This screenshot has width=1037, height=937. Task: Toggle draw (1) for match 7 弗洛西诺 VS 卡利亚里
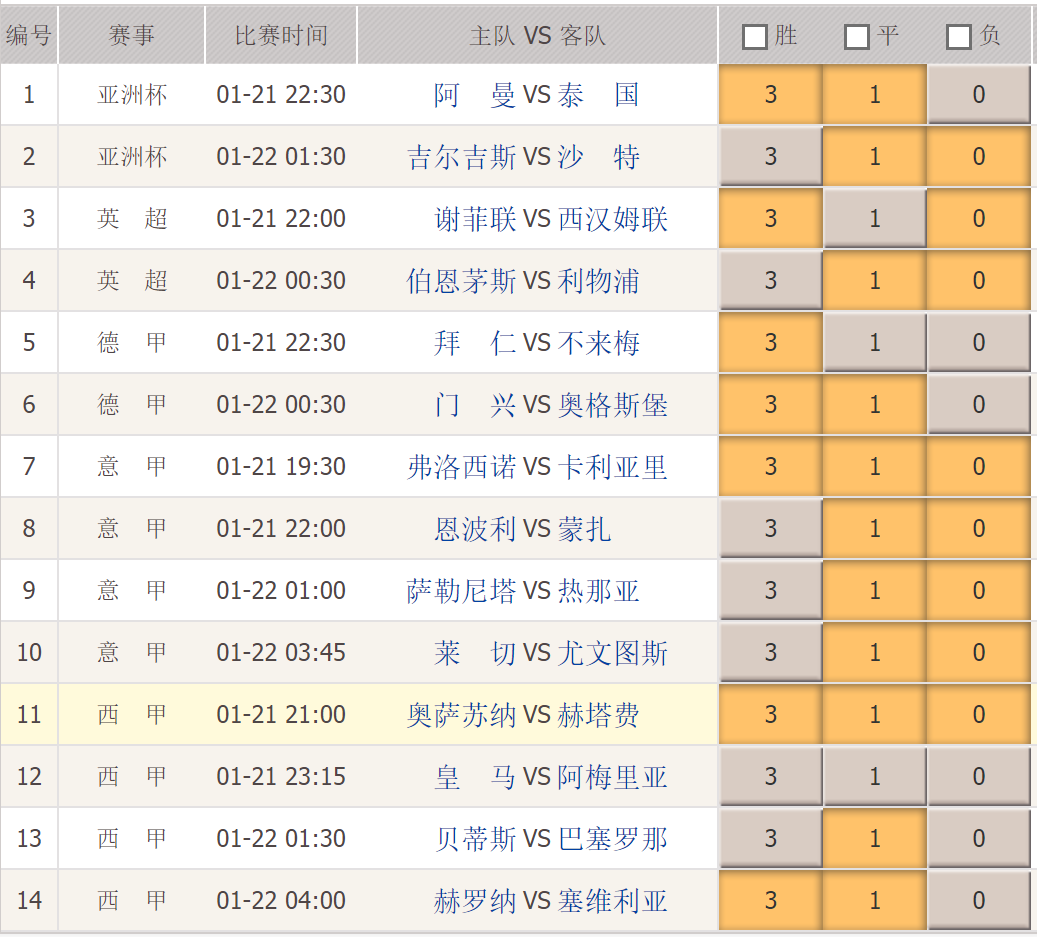[875, 466]
